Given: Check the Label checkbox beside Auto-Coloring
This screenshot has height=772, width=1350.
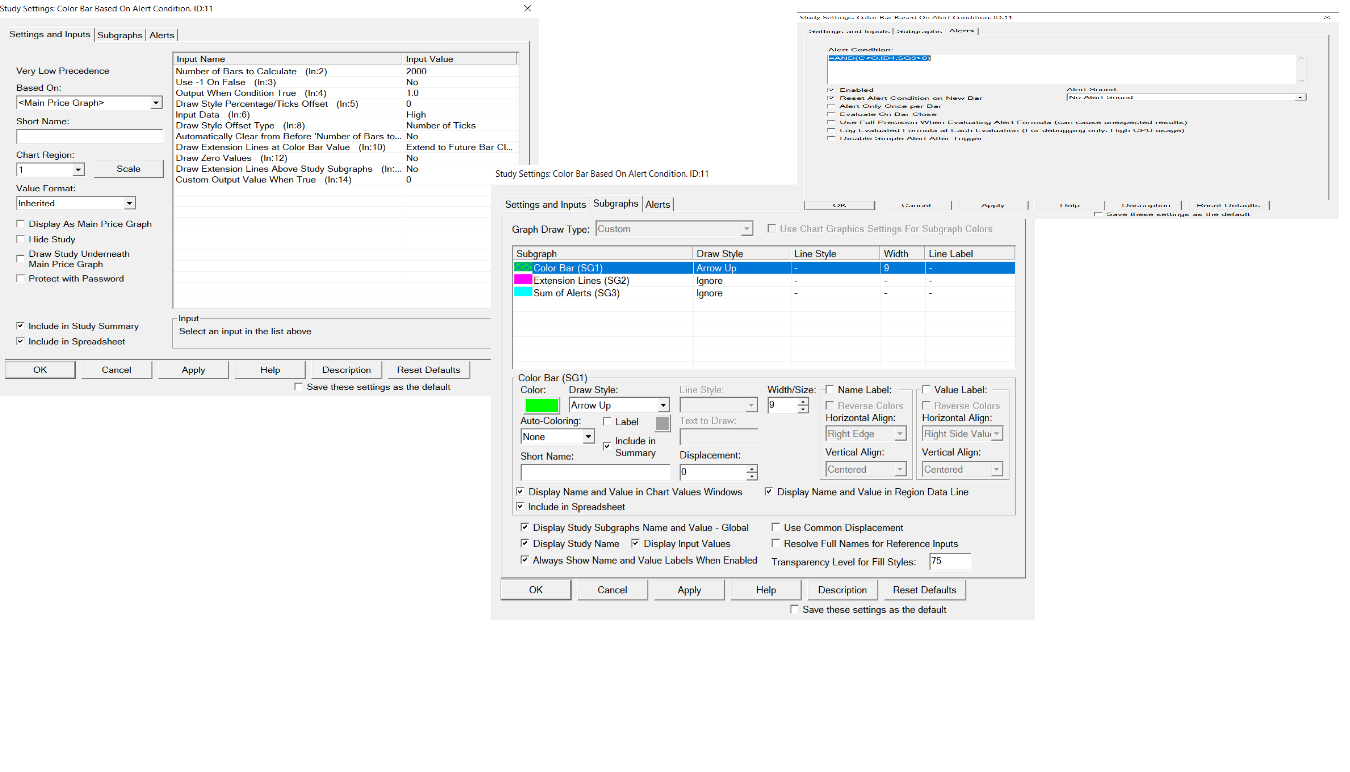Looking at the screenshot, I should [607, 422].
